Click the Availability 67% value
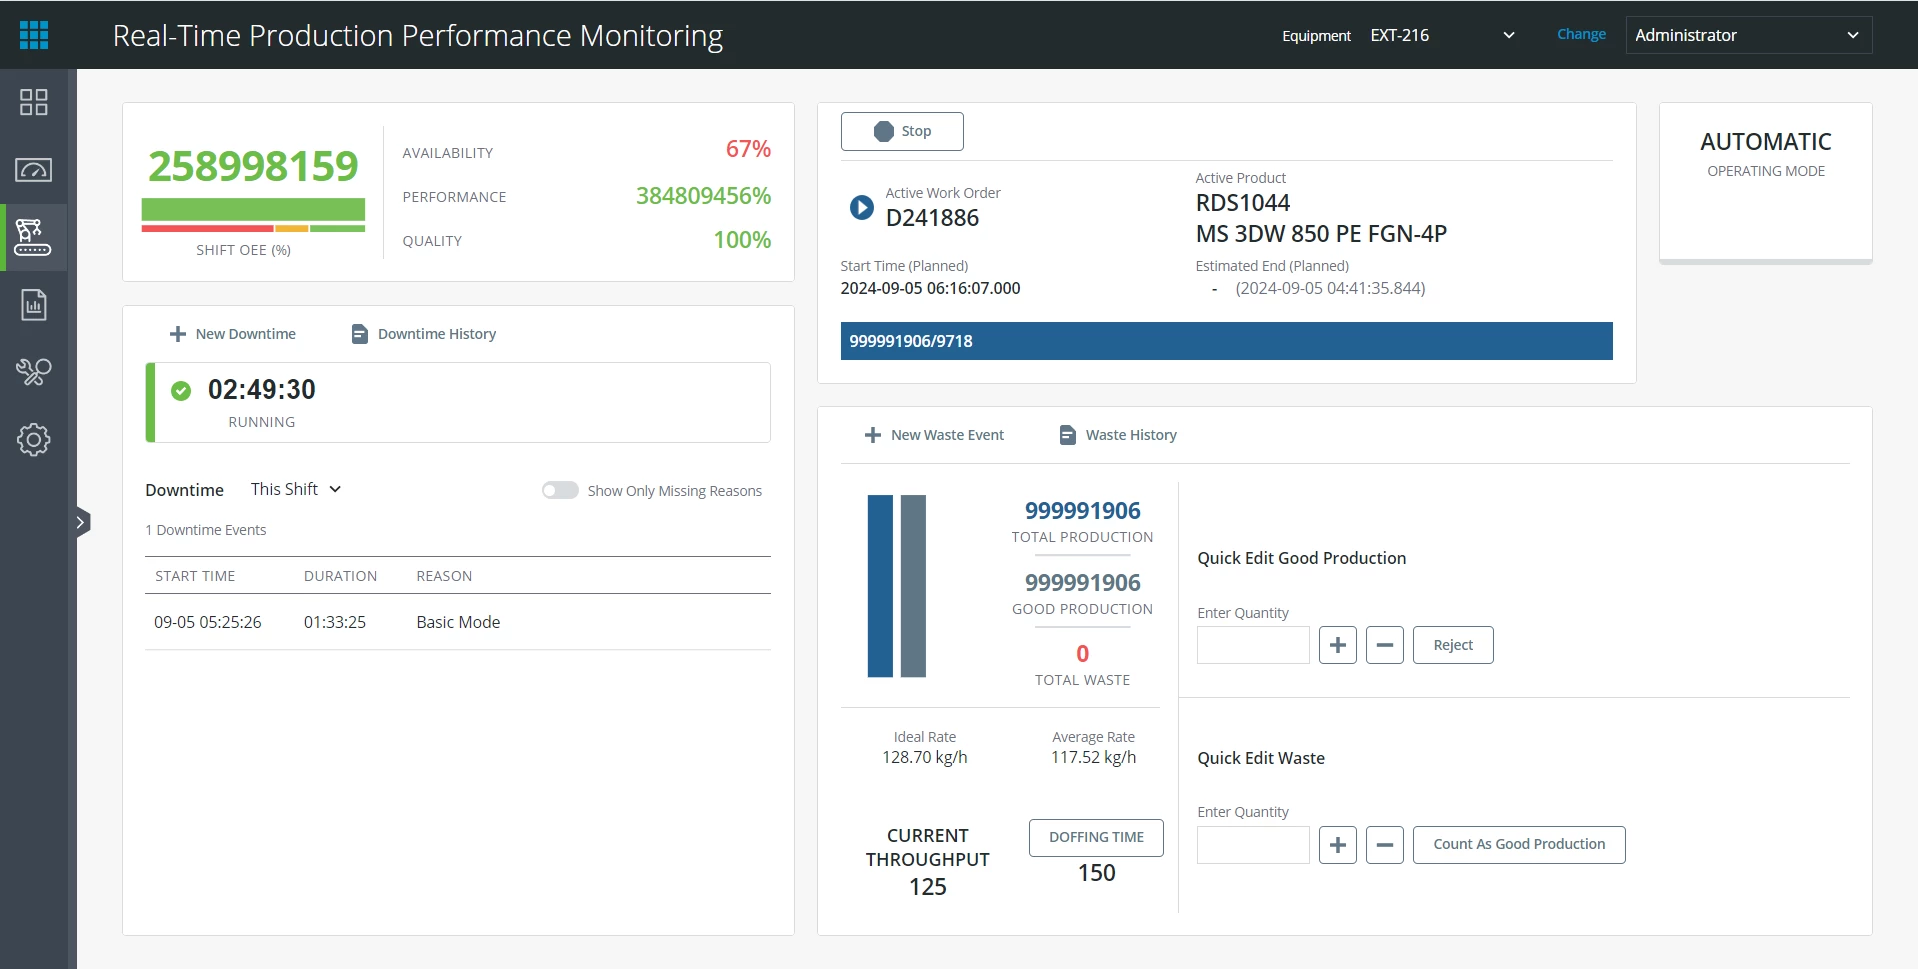The width and height of the screenshot is (1918, 969). coord(748,149)
